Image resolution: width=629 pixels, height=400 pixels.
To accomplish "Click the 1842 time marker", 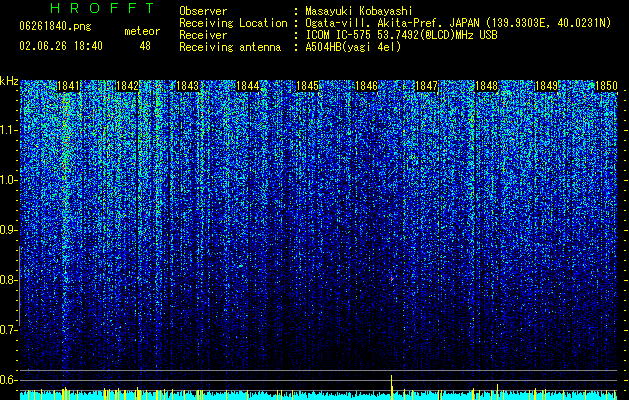I will tap(127, 86).
